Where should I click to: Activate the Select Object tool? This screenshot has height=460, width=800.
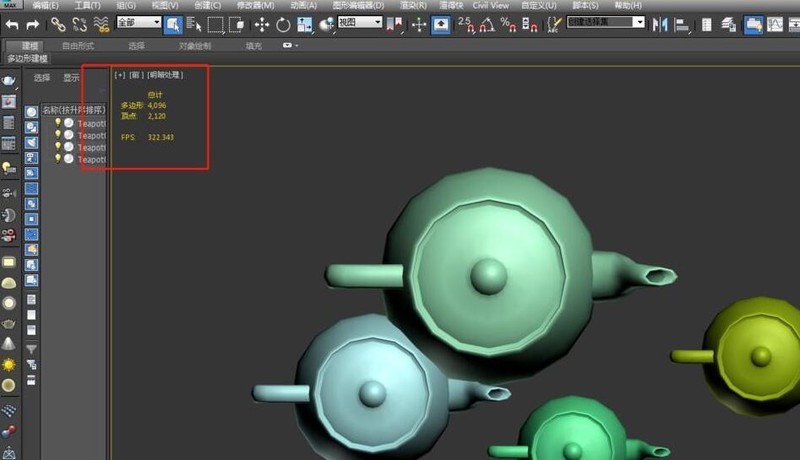coord(173,23)
